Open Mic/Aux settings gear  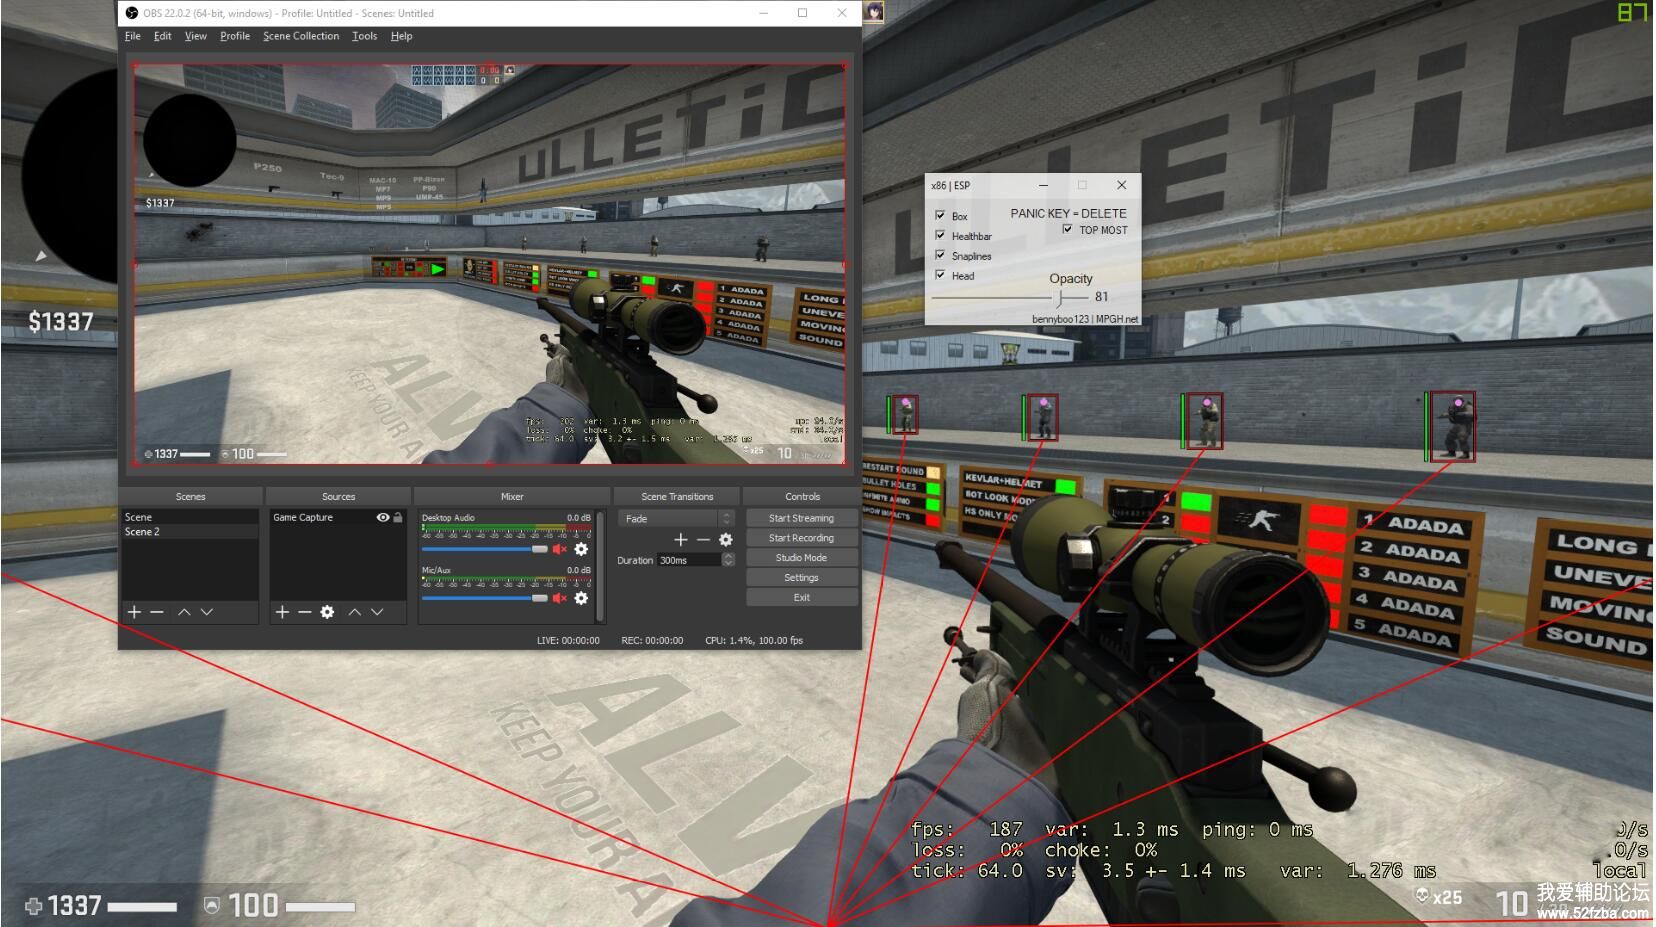pyautogui.click(x=581, y=598)
